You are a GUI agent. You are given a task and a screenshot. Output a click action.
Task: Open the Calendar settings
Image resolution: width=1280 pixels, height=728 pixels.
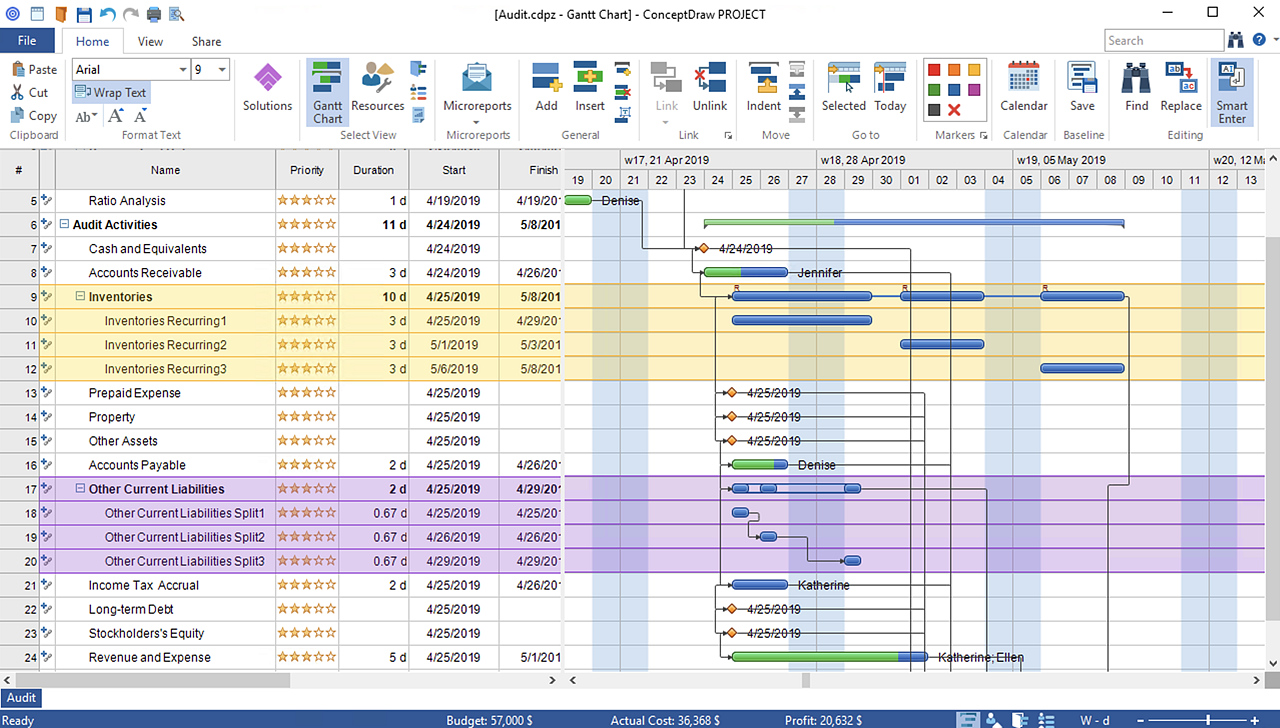tap(1024, 88)
